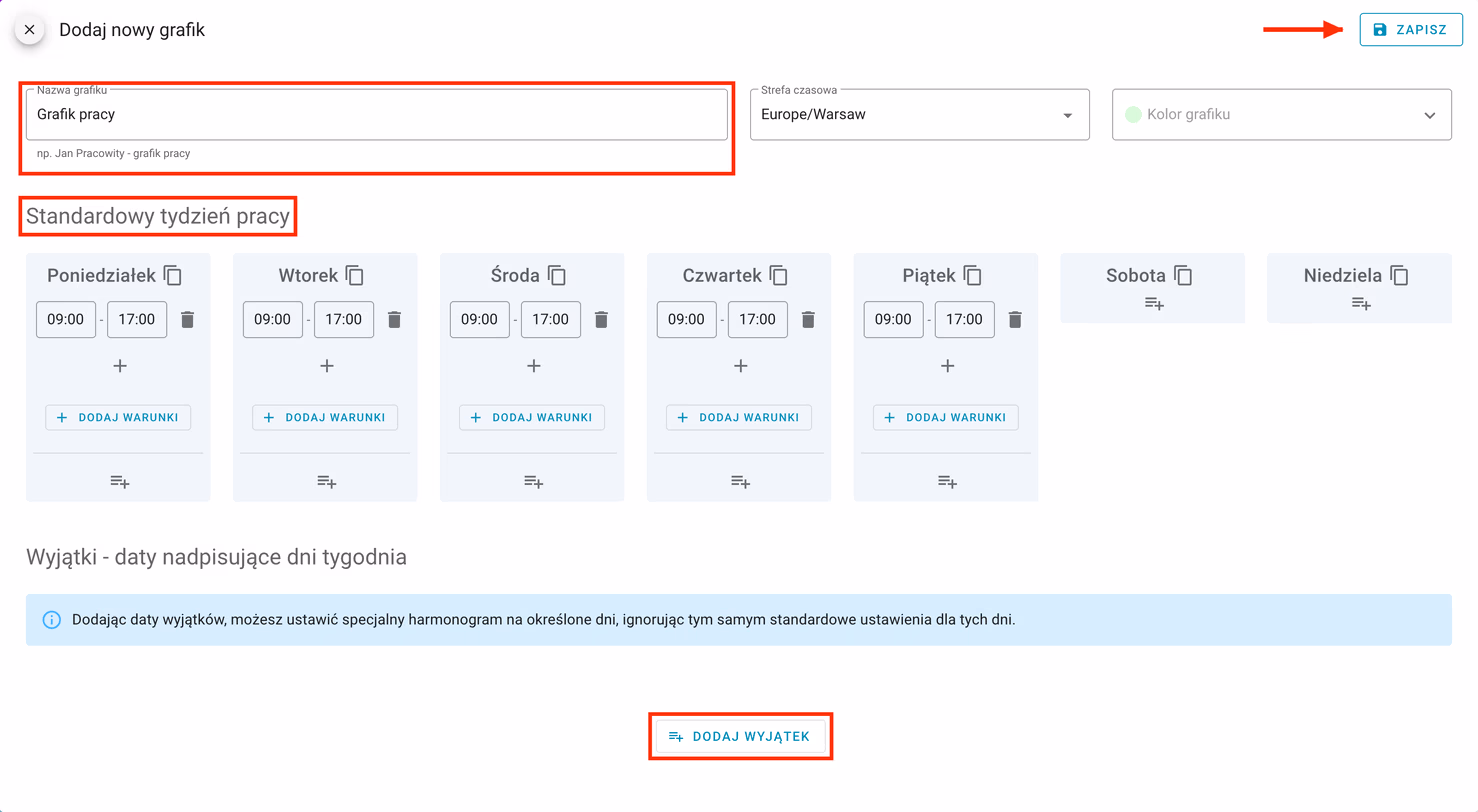Remove Wtorek time range with trash icon
Viewport: 1478px width, 812px height.
pos(395,320)
